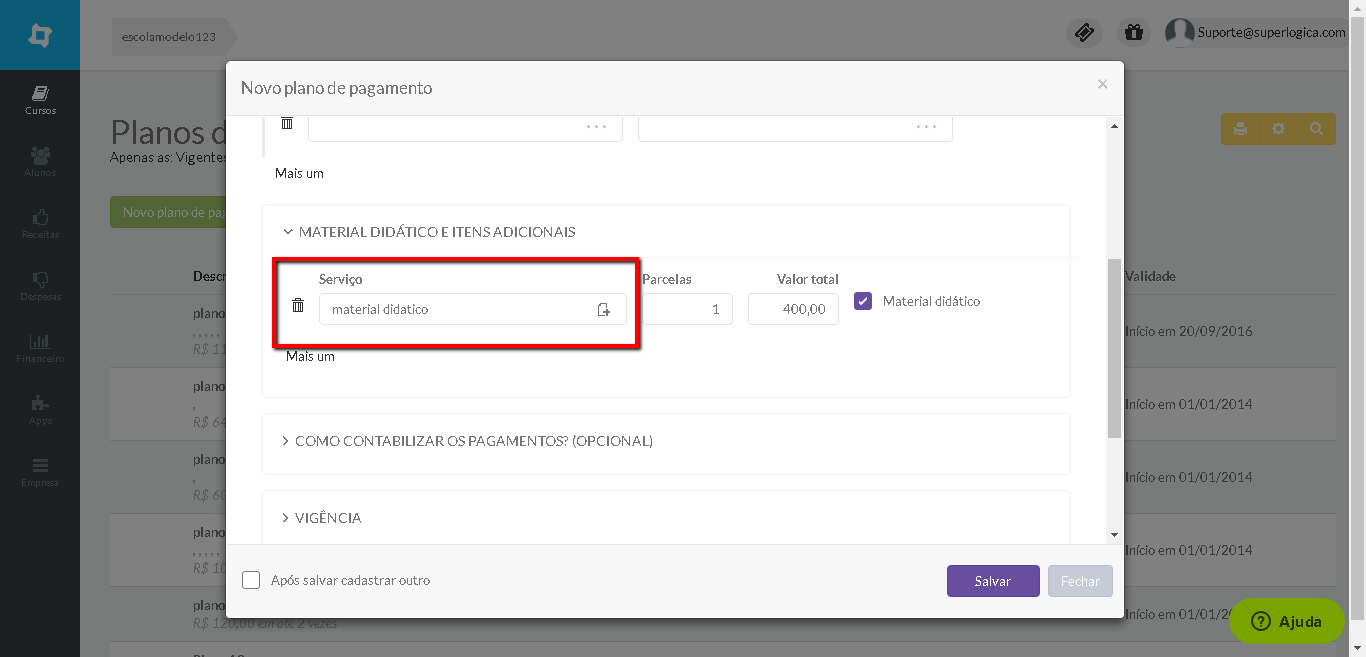Click the gift icon in top bar
The width and height of the screenshot is (1366, 657).
point(1133,32)
